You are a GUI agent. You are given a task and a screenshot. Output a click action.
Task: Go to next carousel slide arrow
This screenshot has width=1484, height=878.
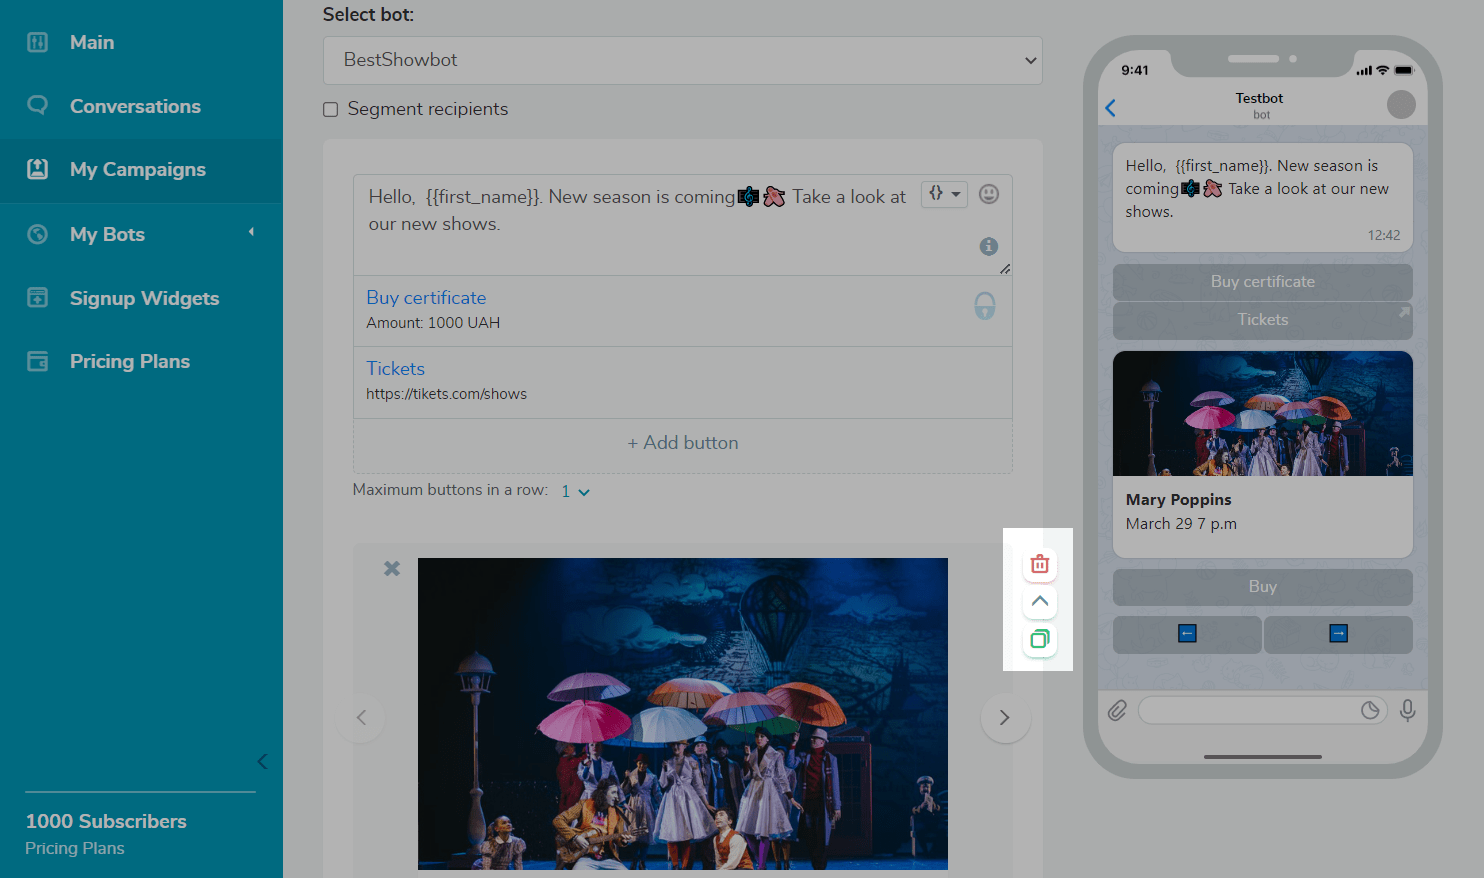click(1005, 717)
